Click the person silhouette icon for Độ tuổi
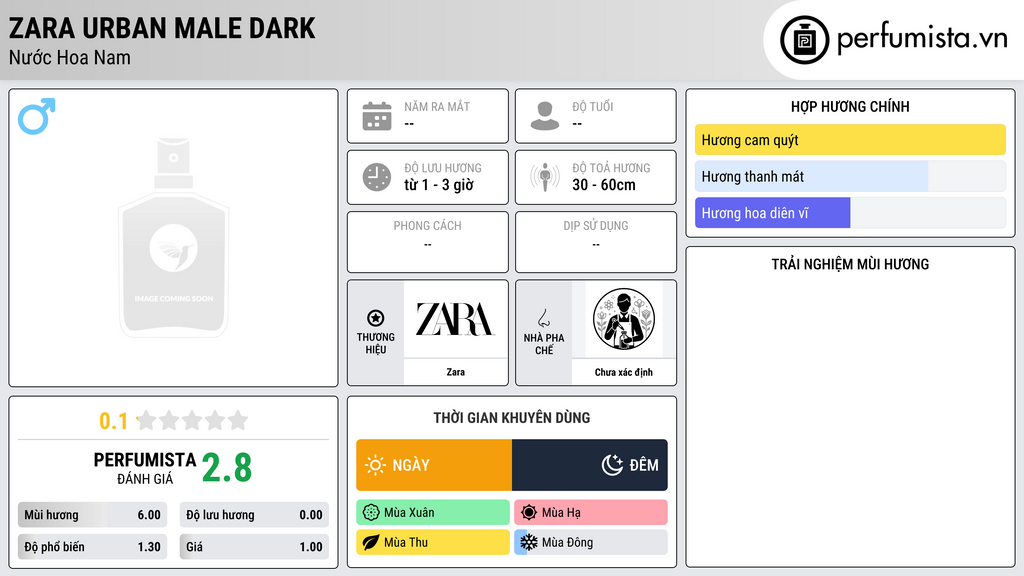Image resolution: width=1024 pixels, height=576 pixels. click(x=545, y=116)
